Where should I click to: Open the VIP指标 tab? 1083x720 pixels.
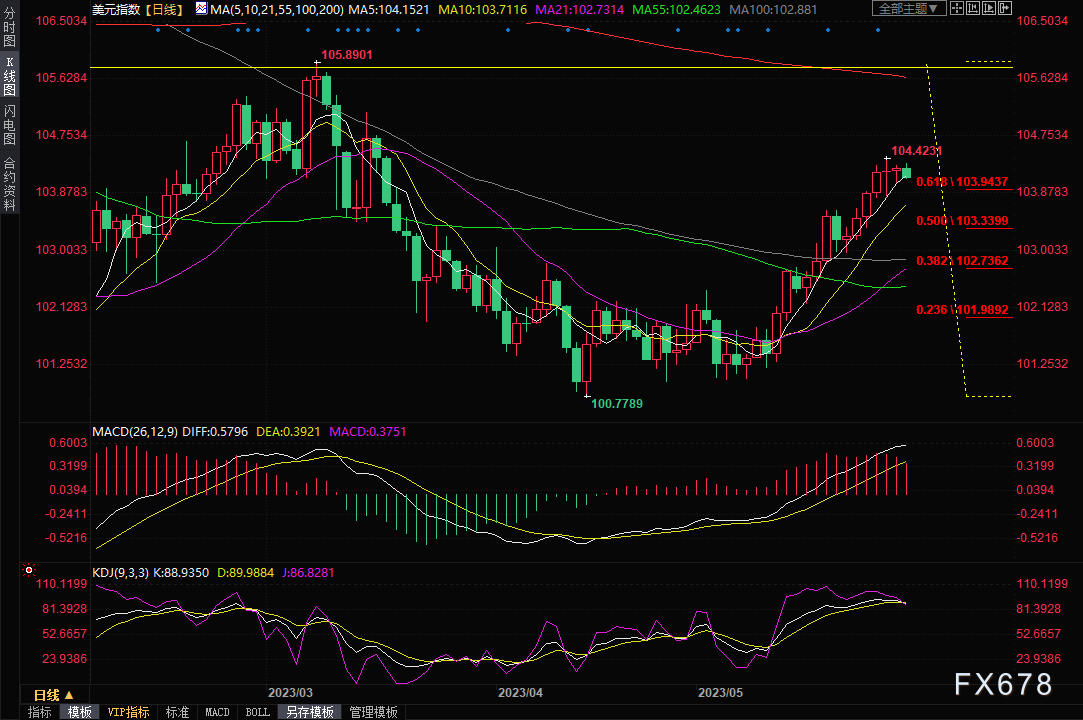[x=129, y=712]
